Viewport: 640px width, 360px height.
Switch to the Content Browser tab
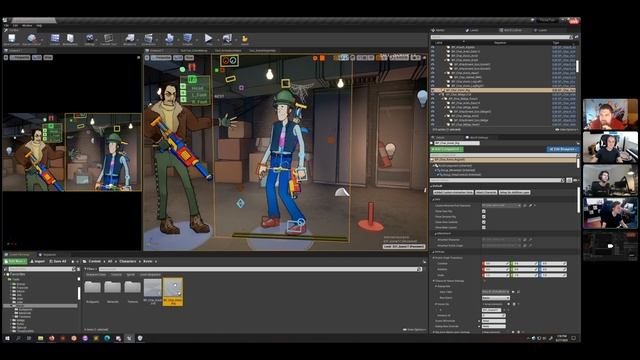(17, 255)
